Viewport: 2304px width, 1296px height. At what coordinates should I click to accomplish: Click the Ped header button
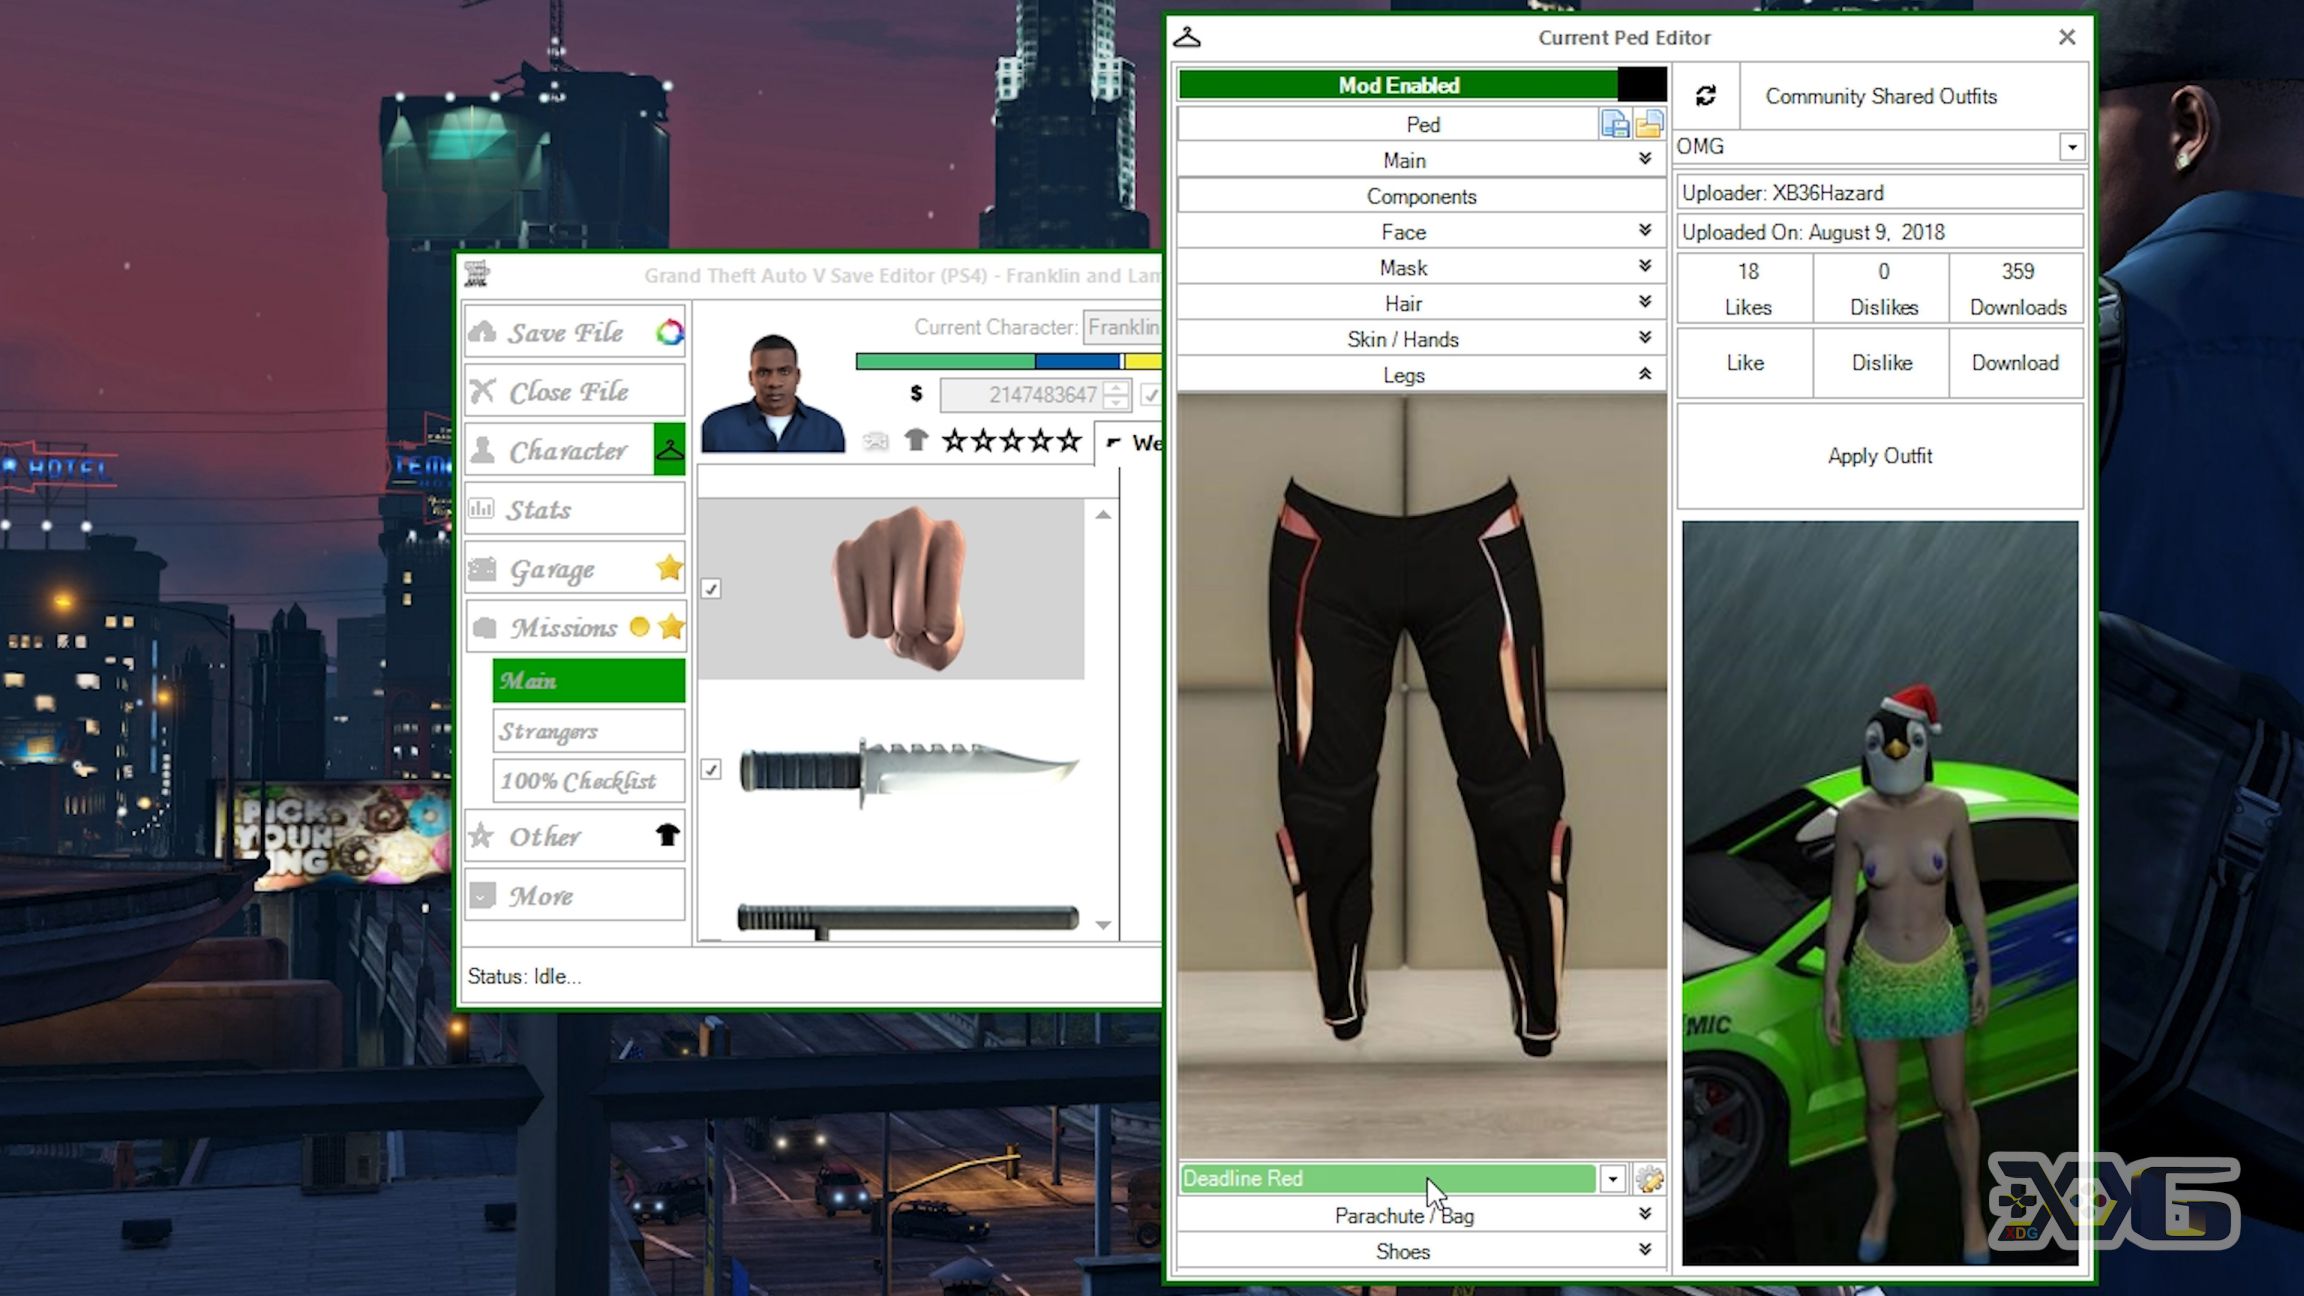click(x=1389, y=124)
